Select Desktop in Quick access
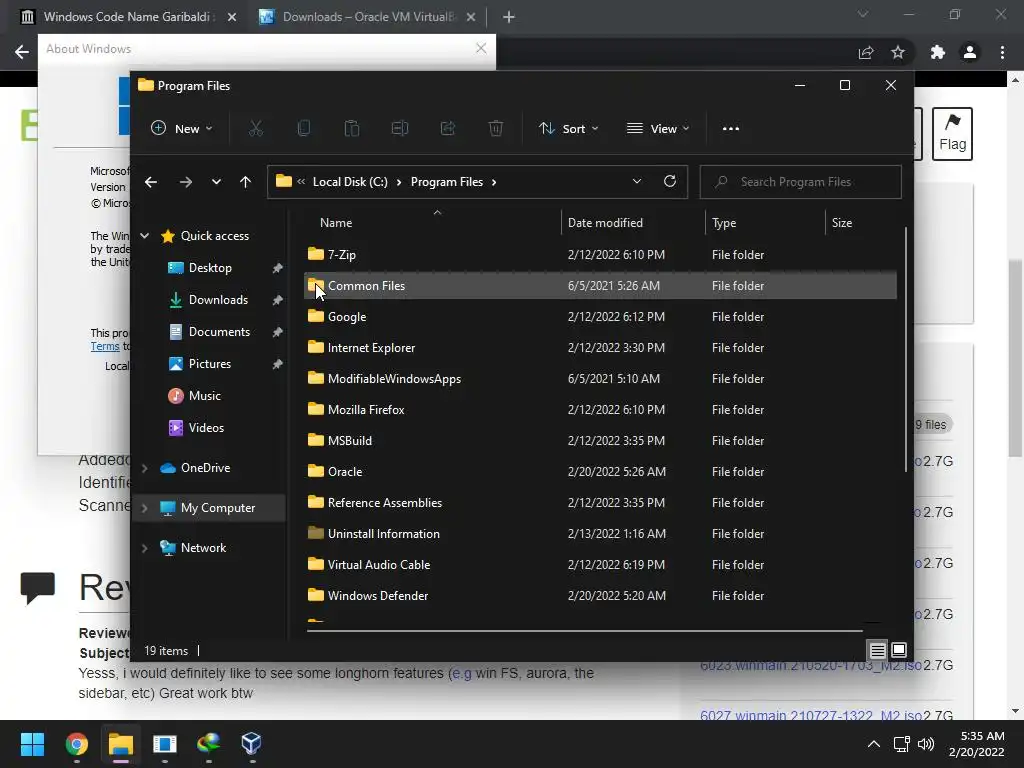The image size is (1024, 768). coord(210,268)
